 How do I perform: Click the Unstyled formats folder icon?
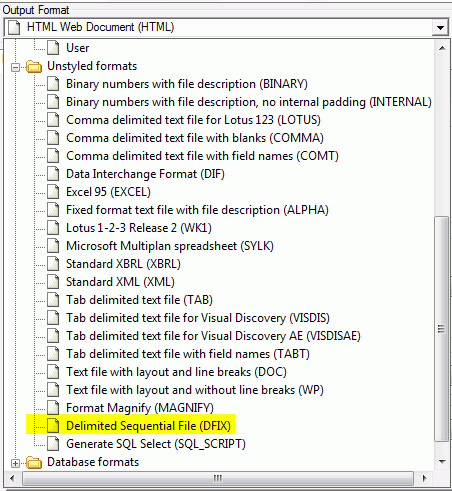pos(34,66)
